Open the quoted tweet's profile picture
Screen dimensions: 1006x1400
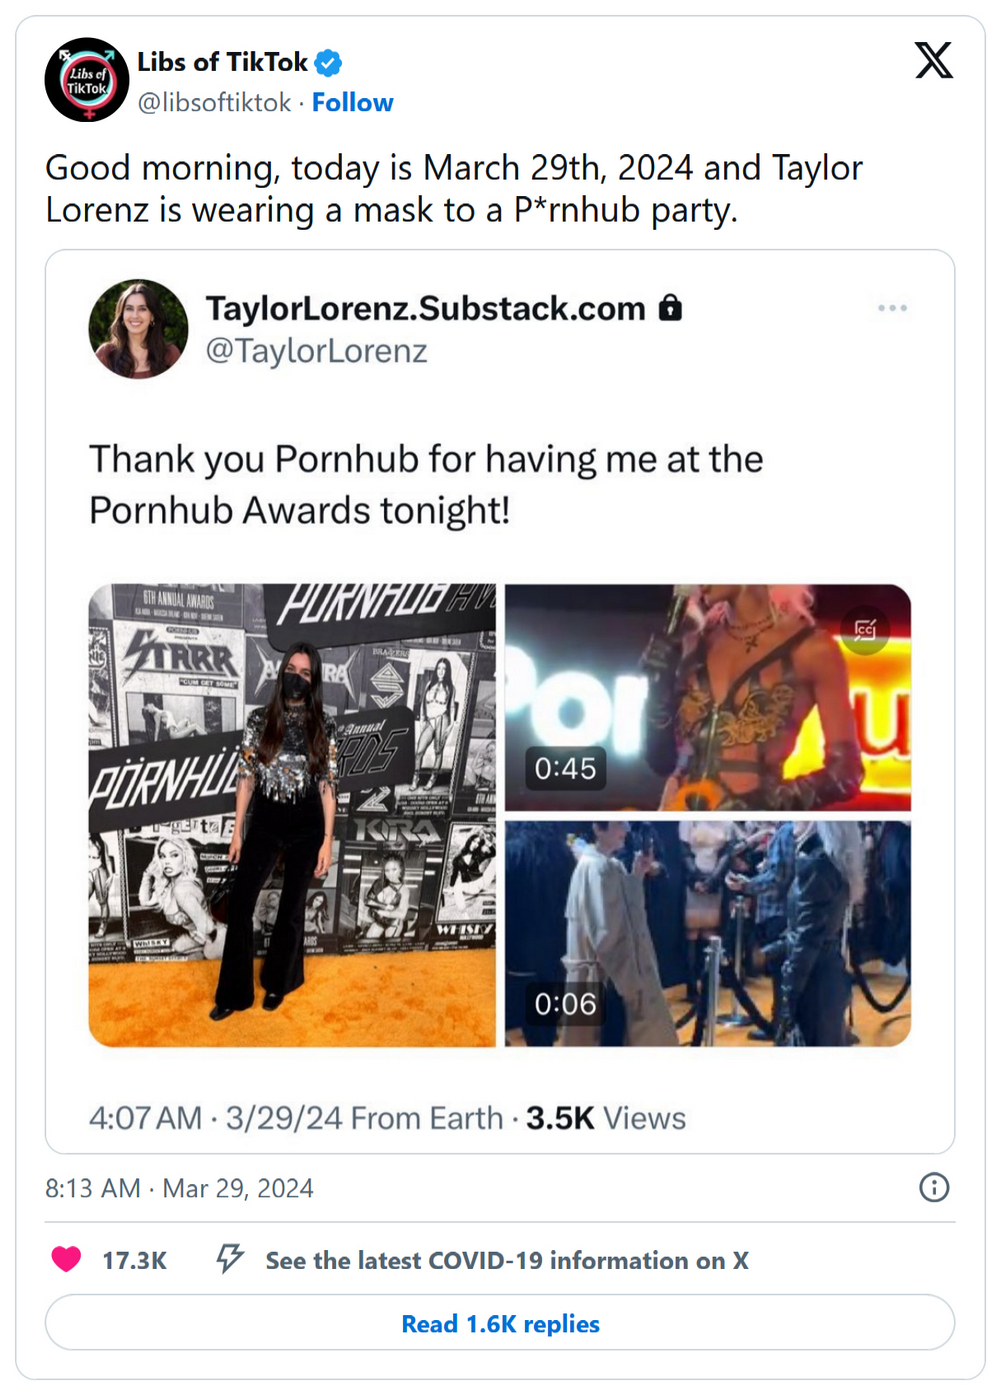138,329
